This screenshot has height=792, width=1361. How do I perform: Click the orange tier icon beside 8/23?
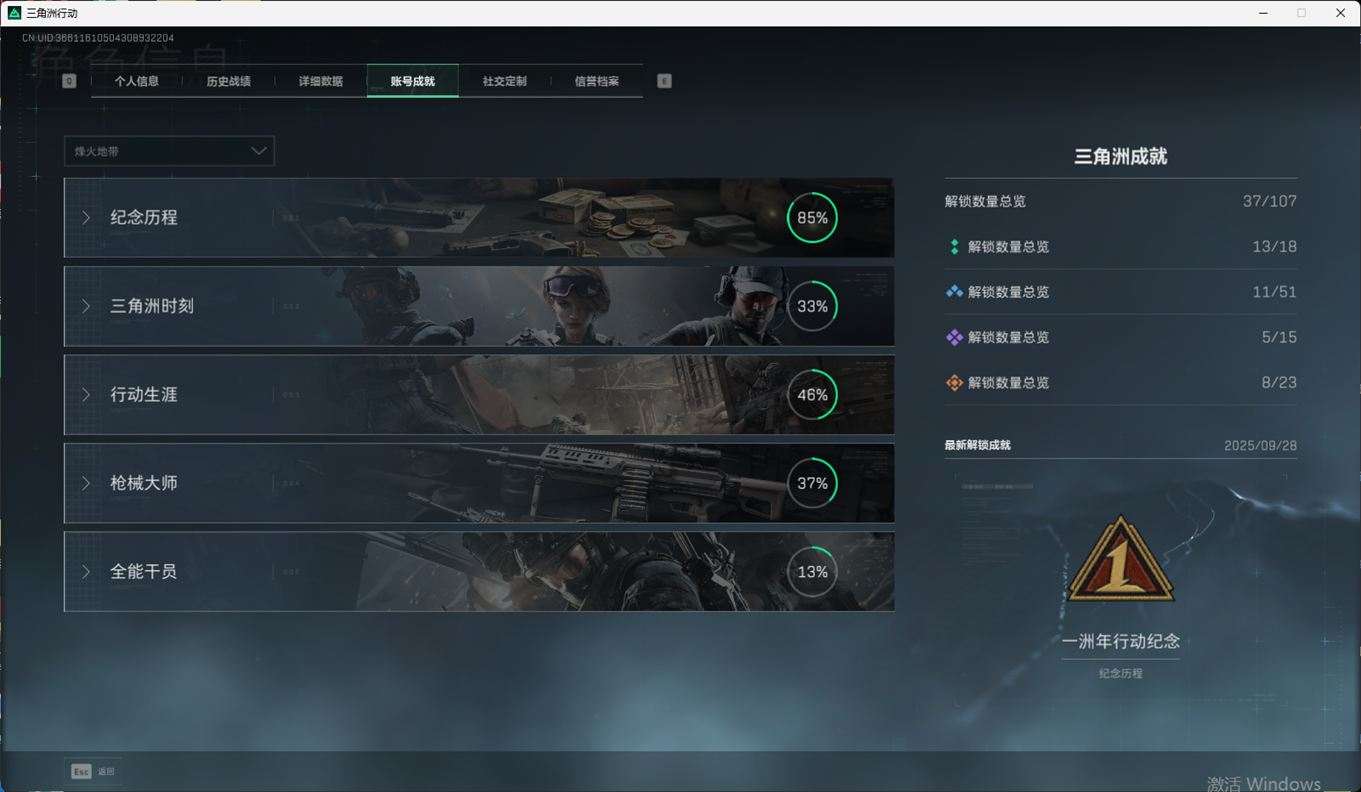[954, 383]
